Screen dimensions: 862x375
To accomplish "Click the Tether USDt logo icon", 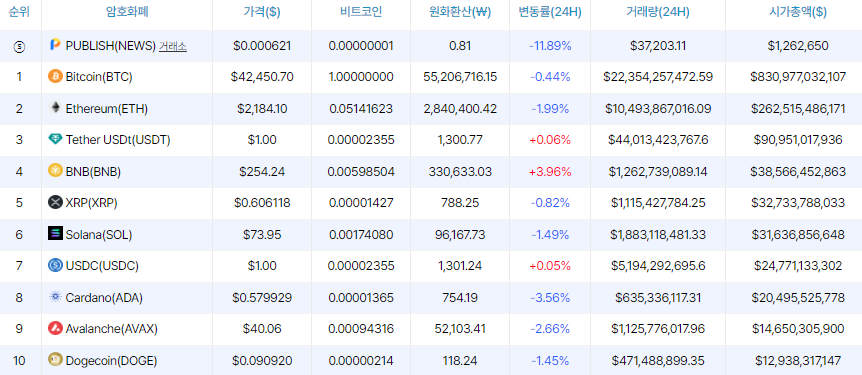I will pos(55,140).
